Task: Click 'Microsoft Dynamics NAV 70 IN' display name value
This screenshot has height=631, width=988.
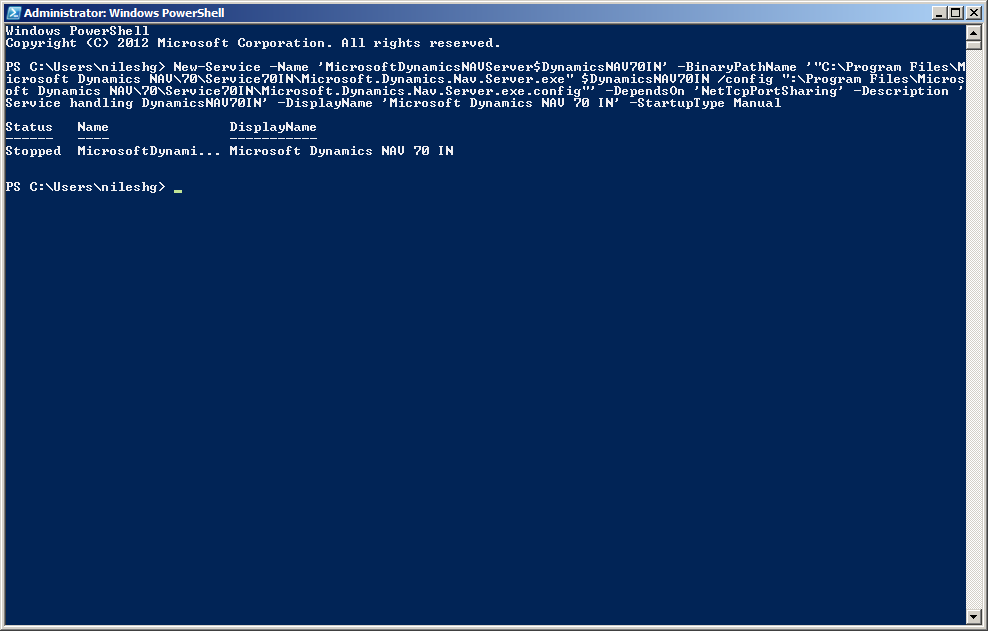Action: coord(341,151)
